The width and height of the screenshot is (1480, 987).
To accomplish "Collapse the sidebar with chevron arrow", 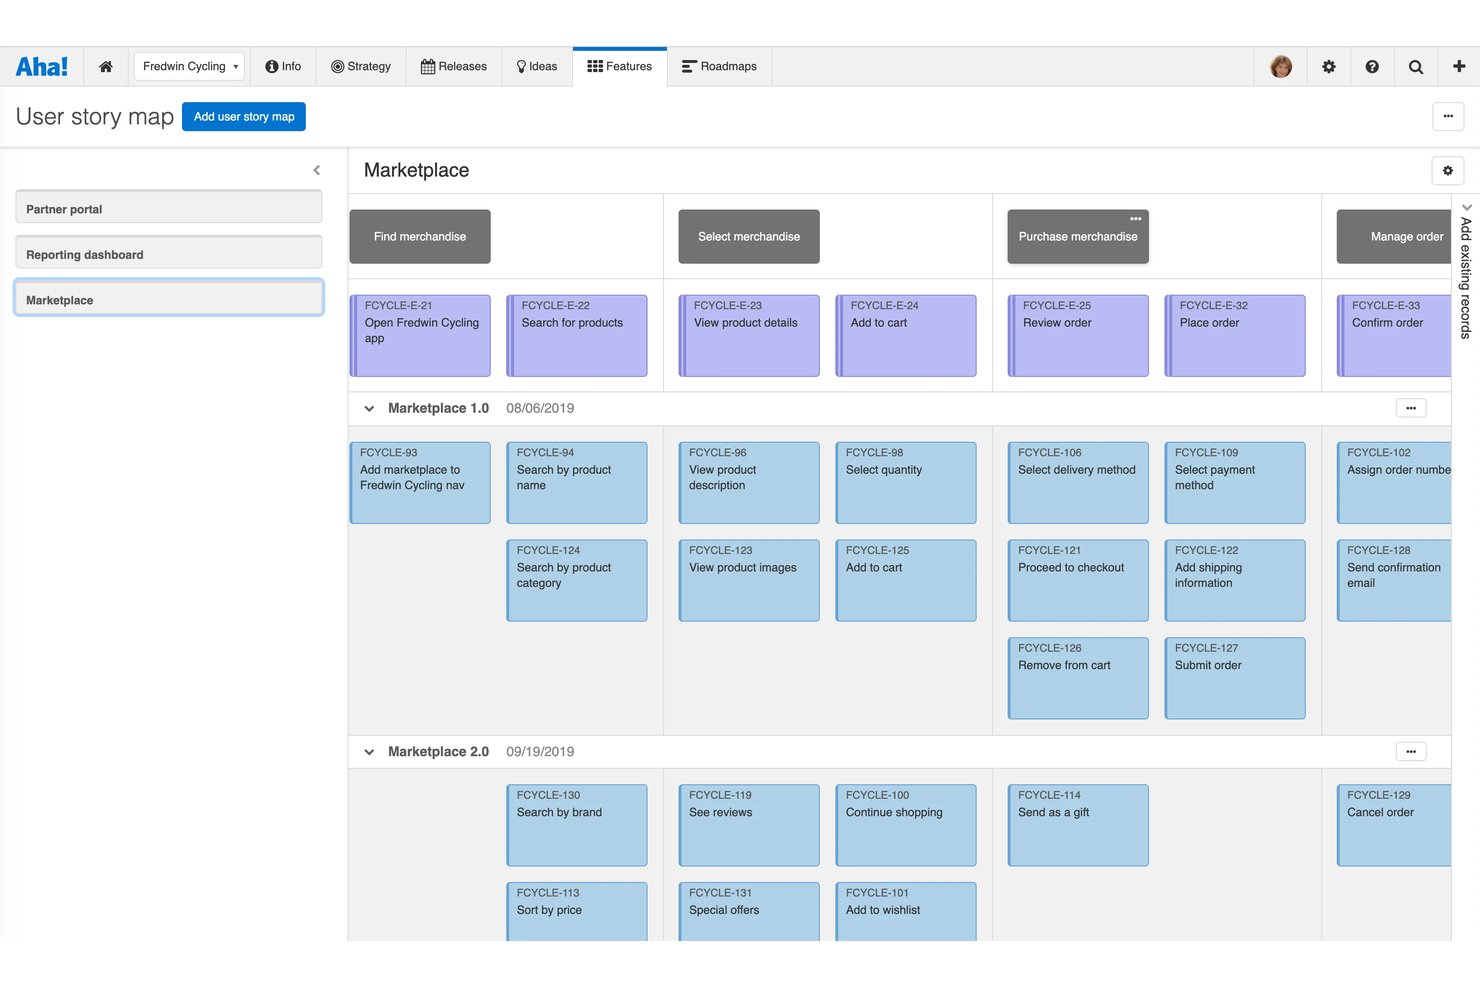I will point(317,170).
